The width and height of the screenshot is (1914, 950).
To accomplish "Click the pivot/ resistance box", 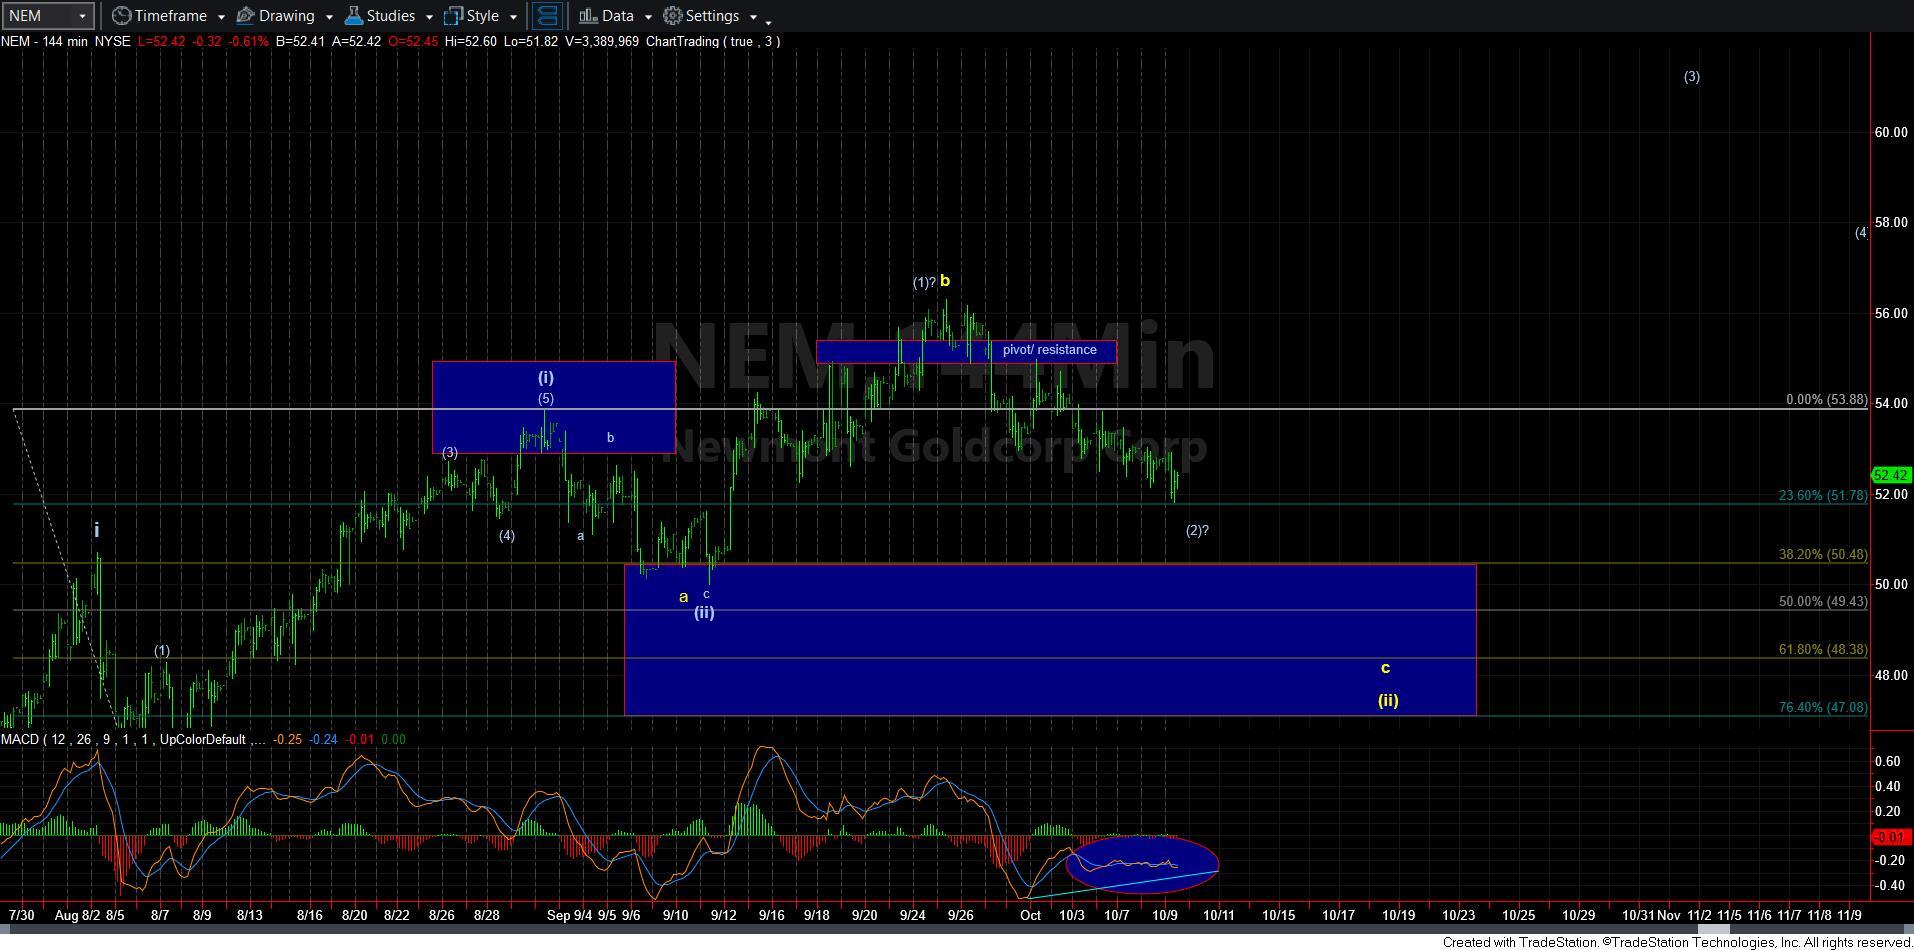I will [x=966, y=351].
